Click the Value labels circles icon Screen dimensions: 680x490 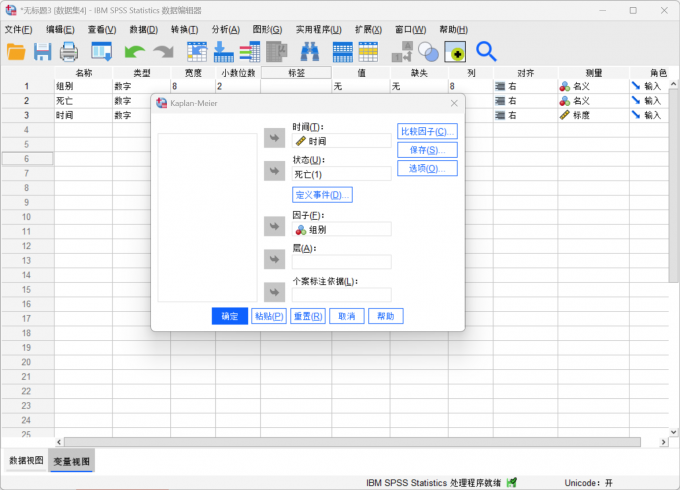pyautogui.click(x=428, y=52)
